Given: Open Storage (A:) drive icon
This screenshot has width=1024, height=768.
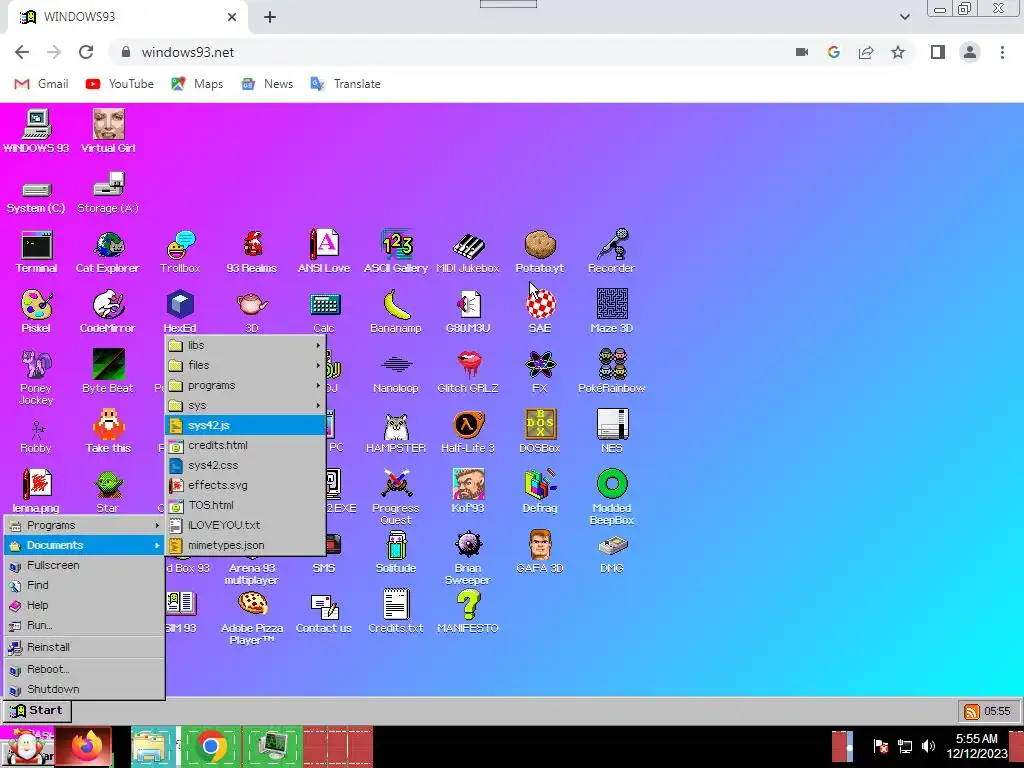Looking at the screenshot, I should [x=108, y=192].
